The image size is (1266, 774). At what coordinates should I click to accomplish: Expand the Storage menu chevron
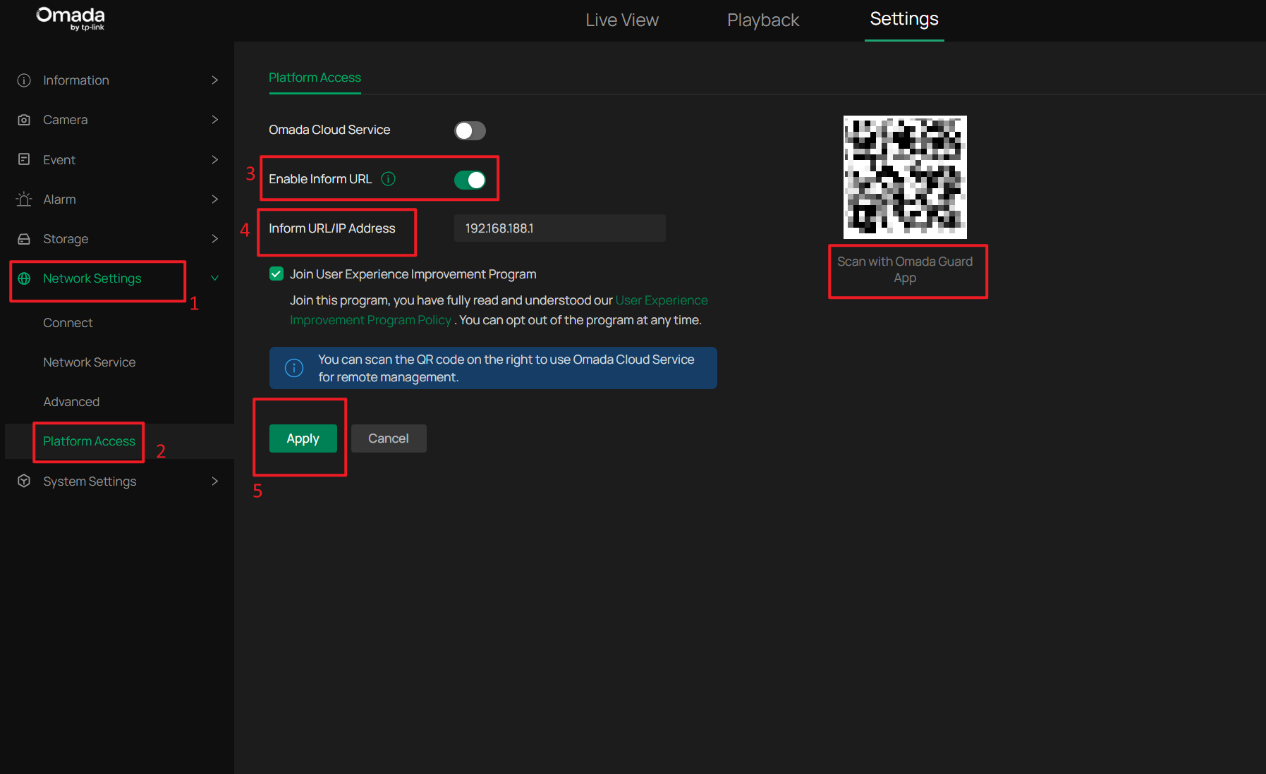(x=214, y=239)
